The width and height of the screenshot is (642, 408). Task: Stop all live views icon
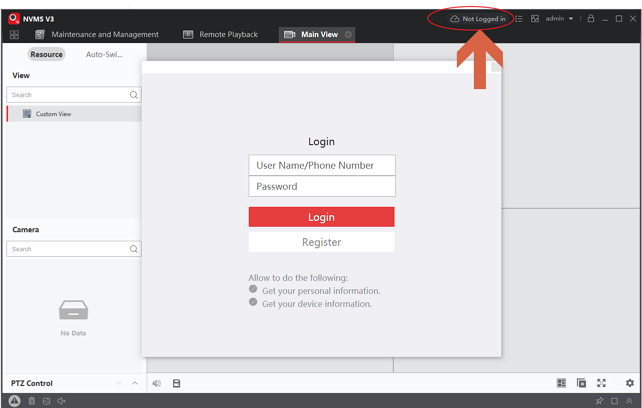tap(581, 383)
